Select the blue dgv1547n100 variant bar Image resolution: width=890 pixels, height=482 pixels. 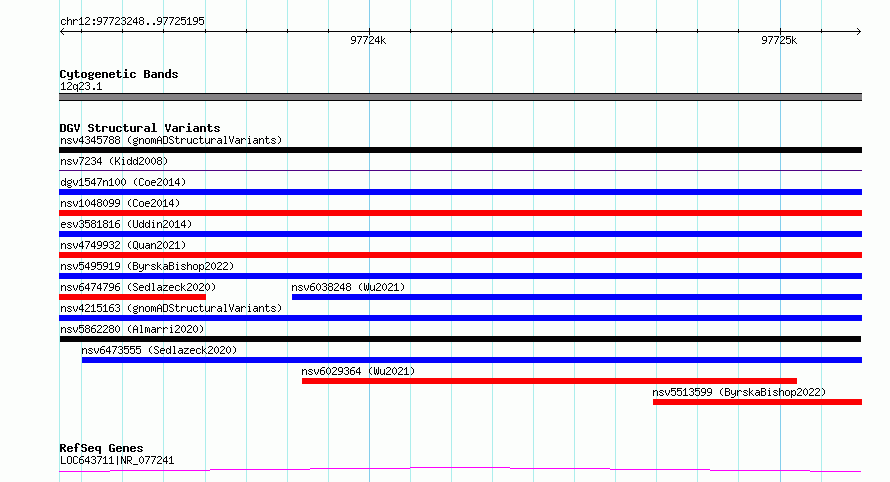(460, 192)
